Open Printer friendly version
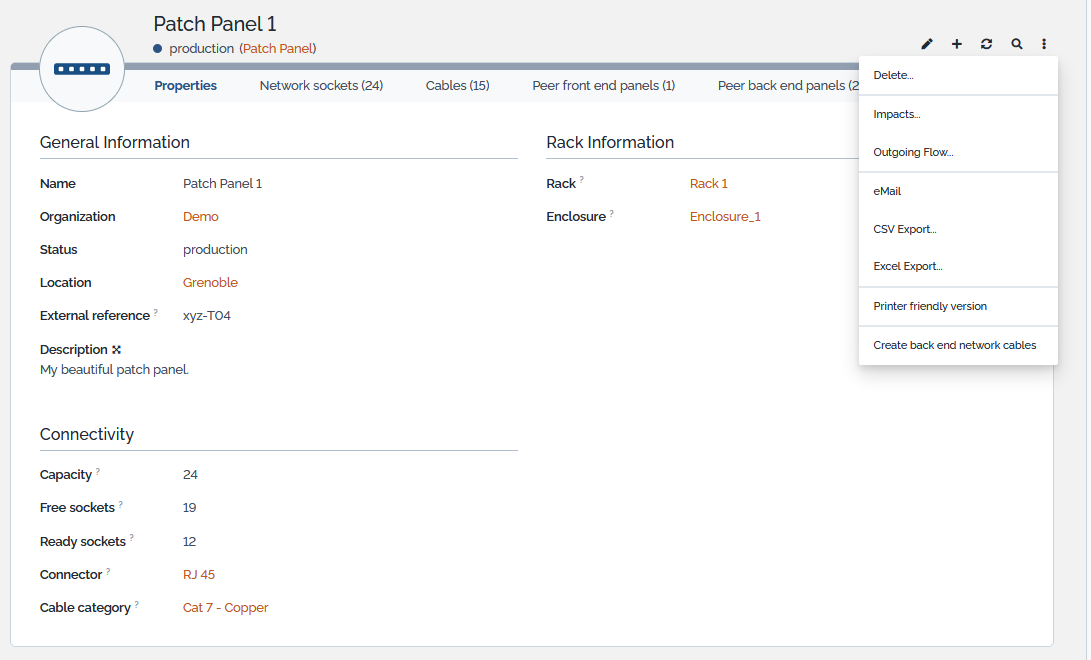Viewport: 1091px width, 660px height. point(929,307)
